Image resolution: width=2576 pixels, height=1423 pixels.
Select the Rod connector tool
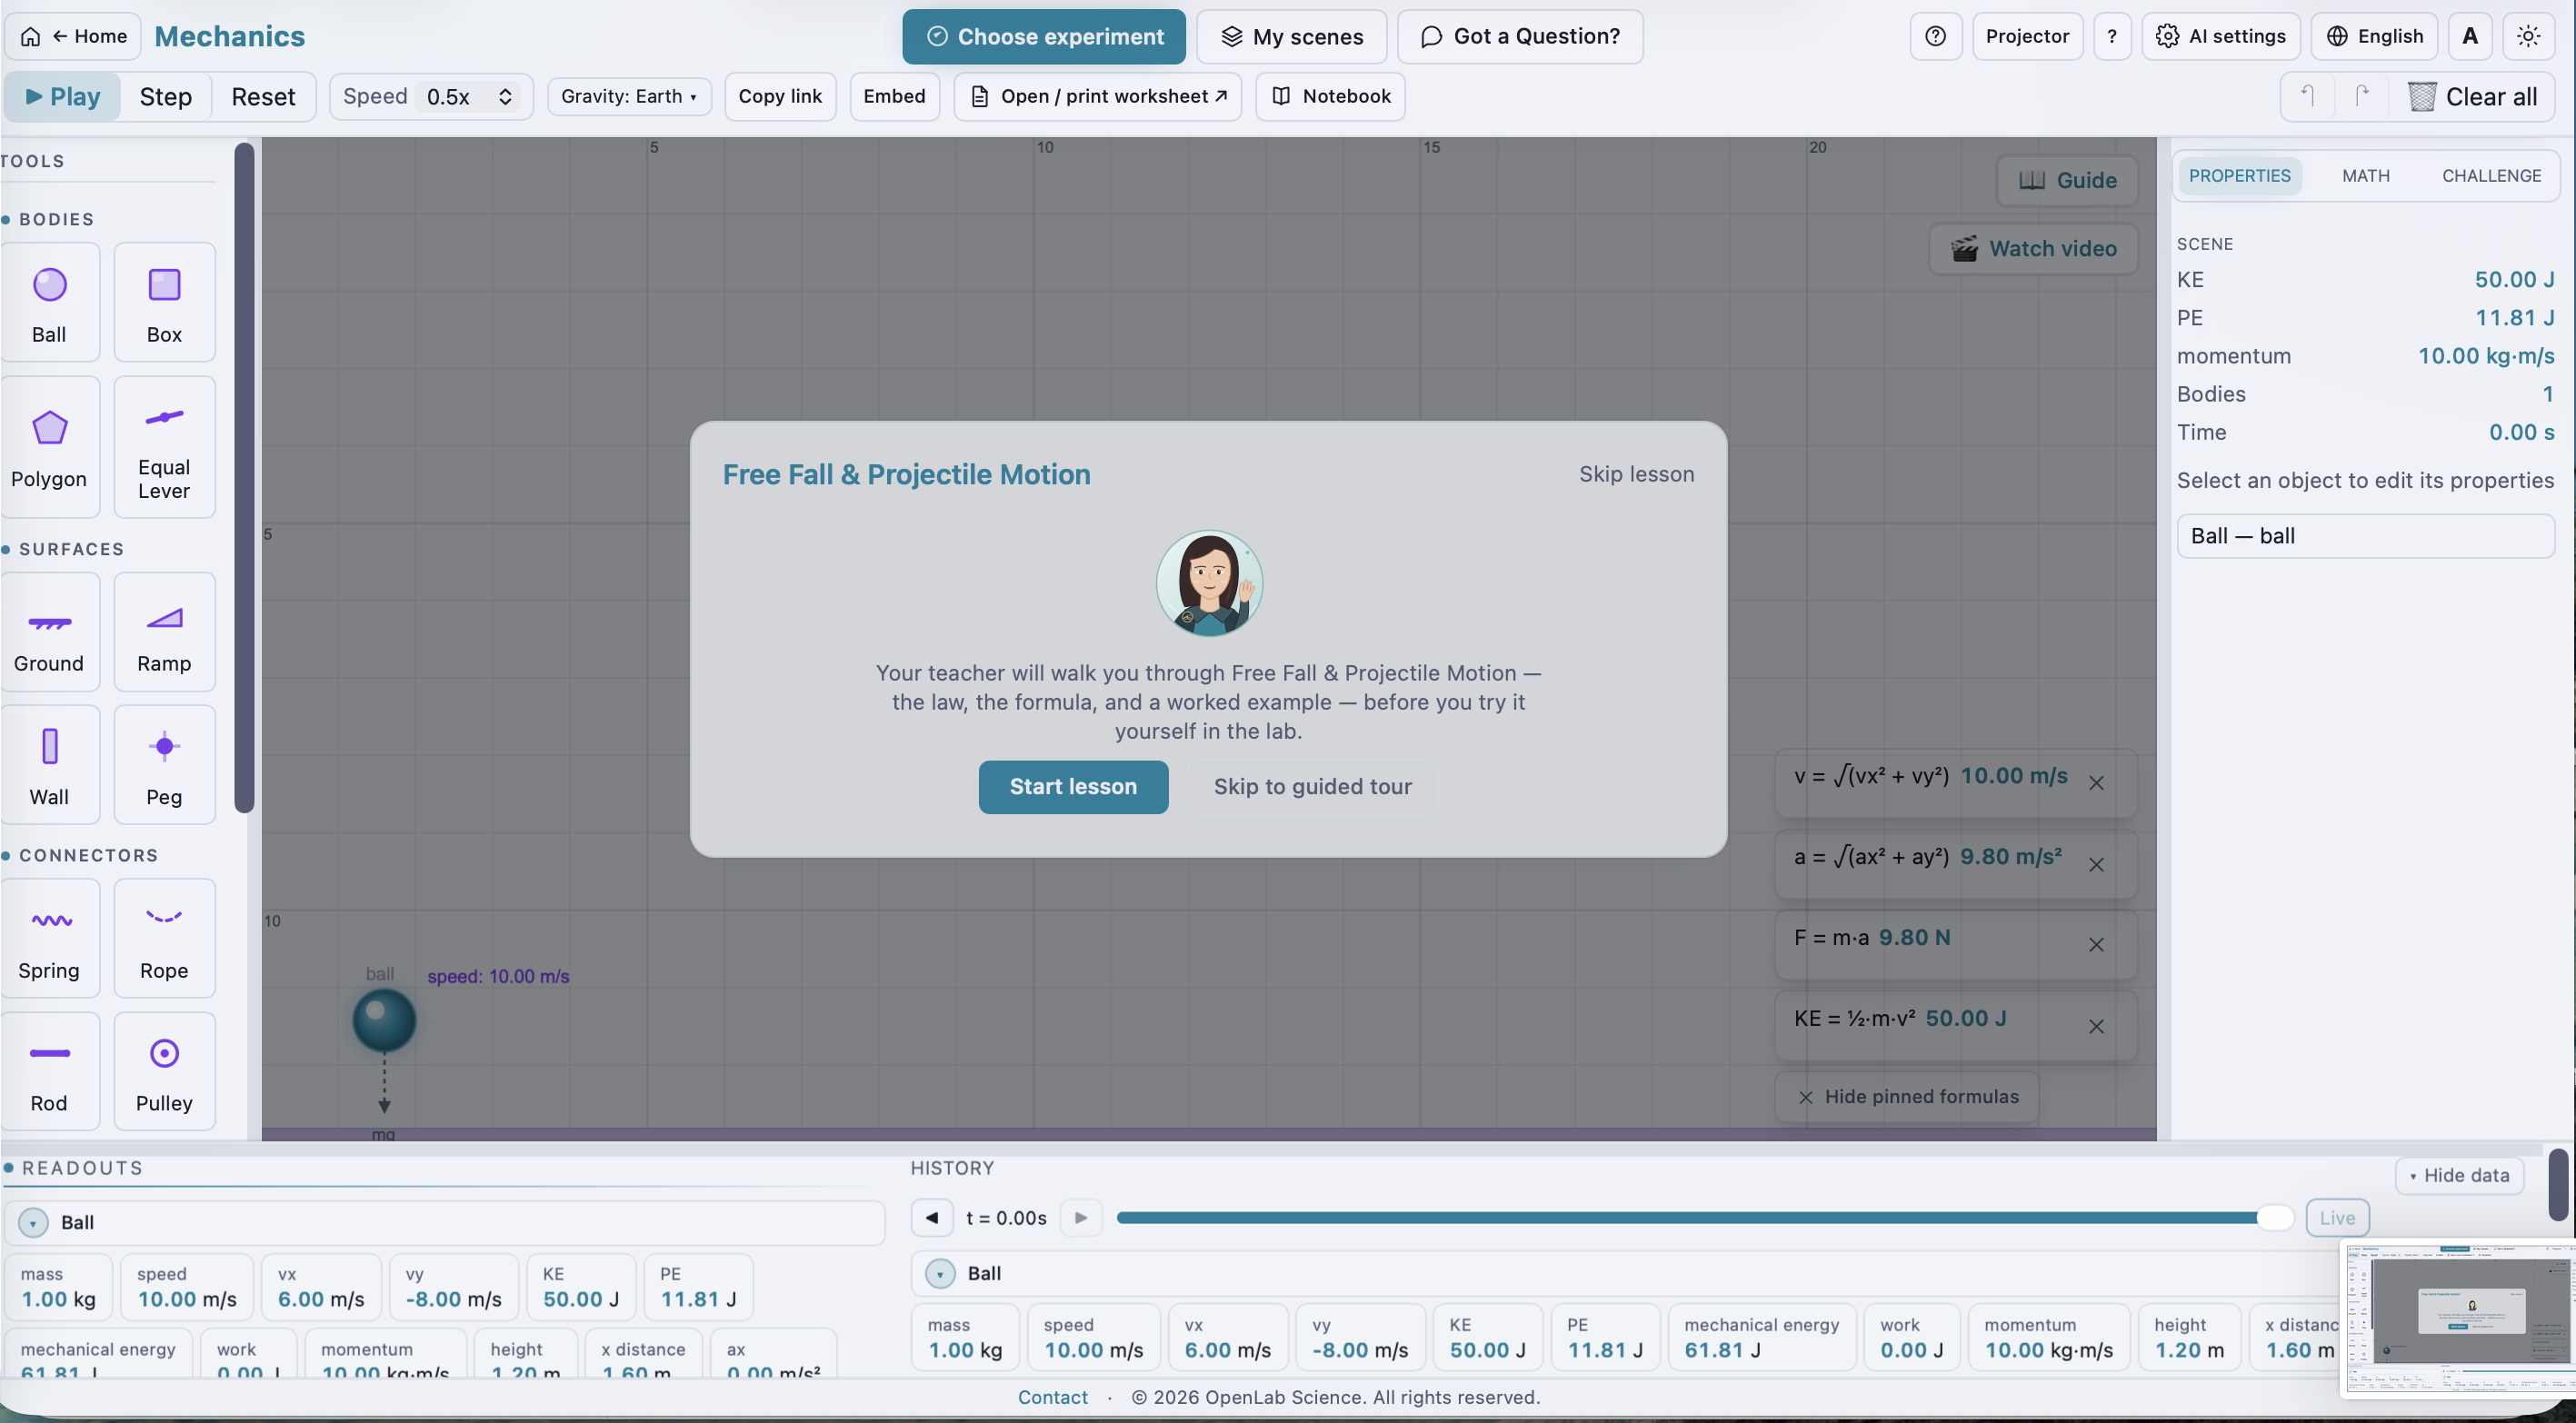[49, 1071]
